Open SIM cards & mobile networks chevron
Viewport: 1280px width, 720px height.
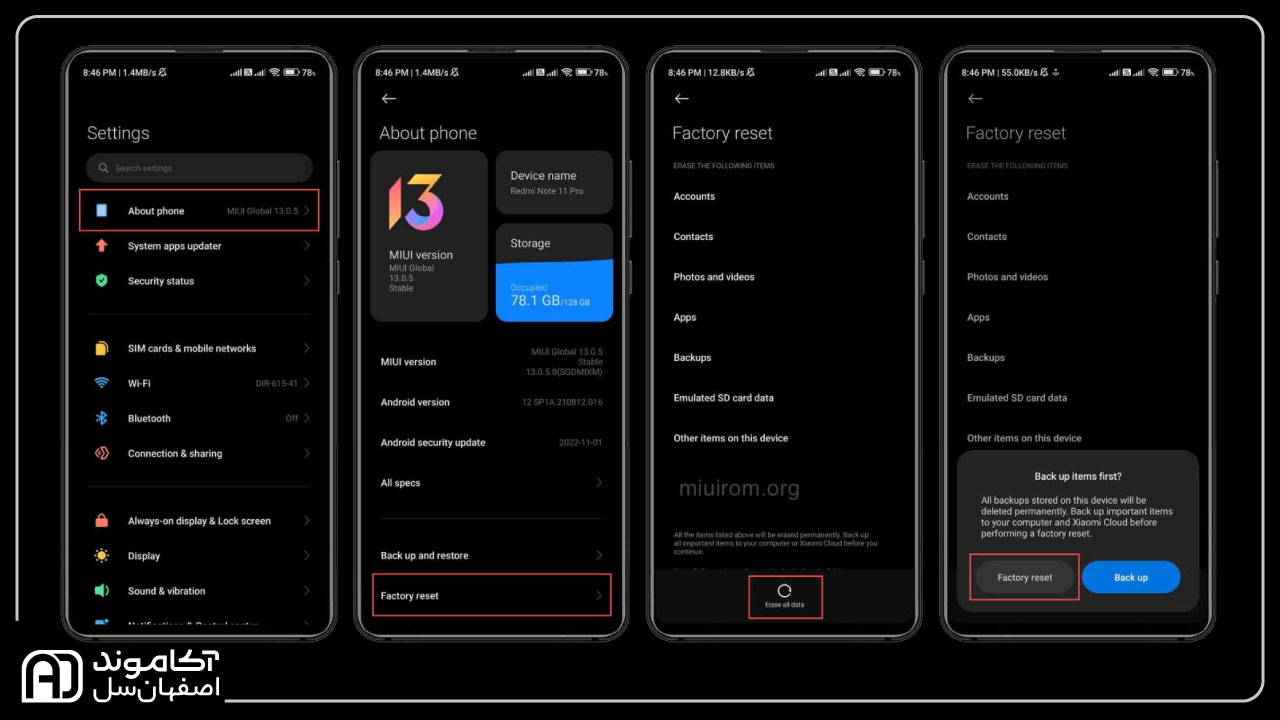point(307,348)
